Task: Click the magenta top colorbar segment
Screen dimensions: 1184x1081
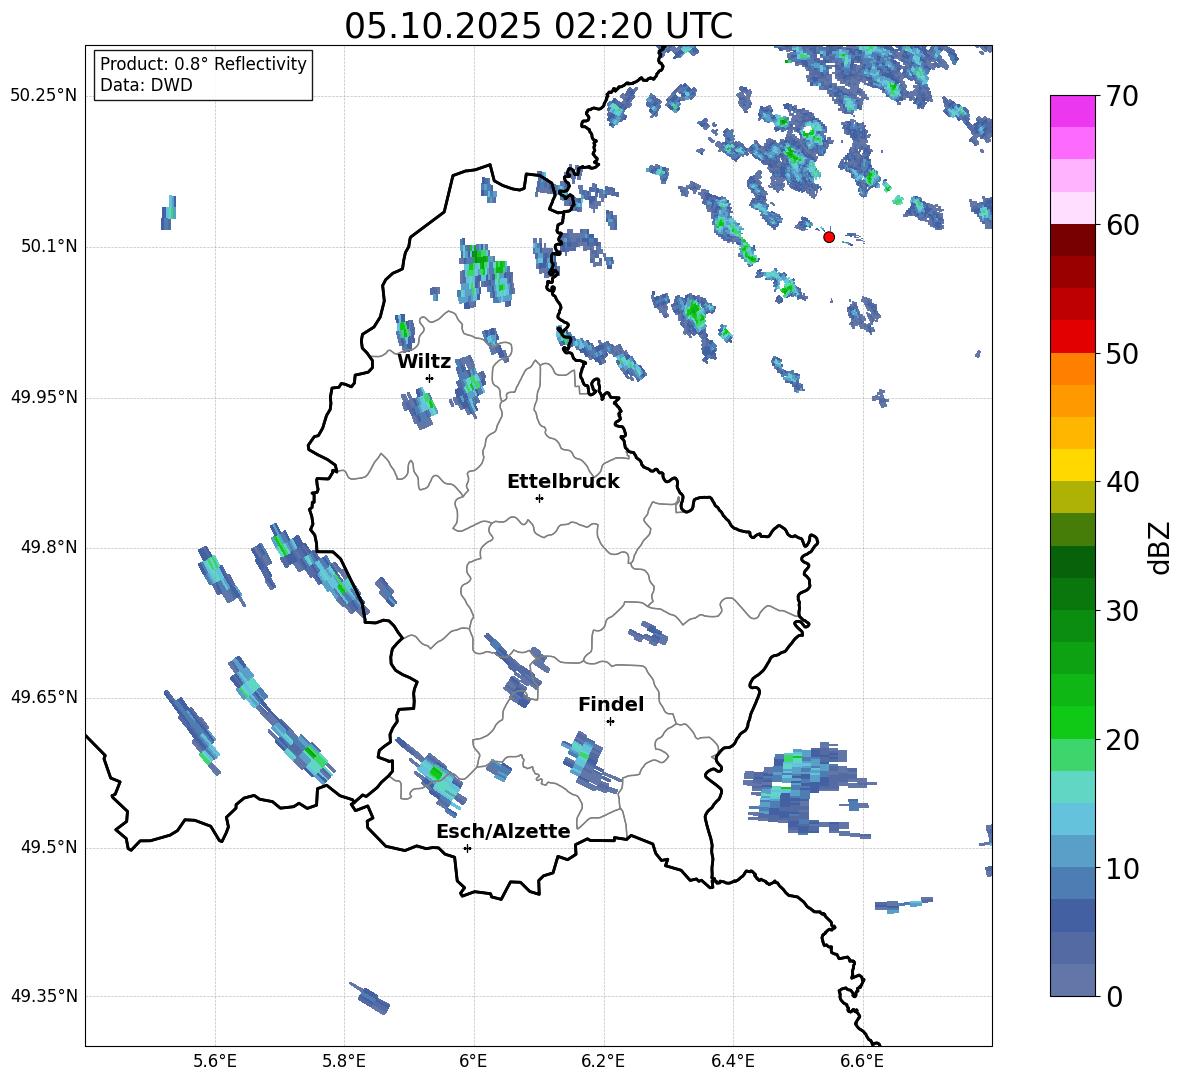Action: [1072, 112]
